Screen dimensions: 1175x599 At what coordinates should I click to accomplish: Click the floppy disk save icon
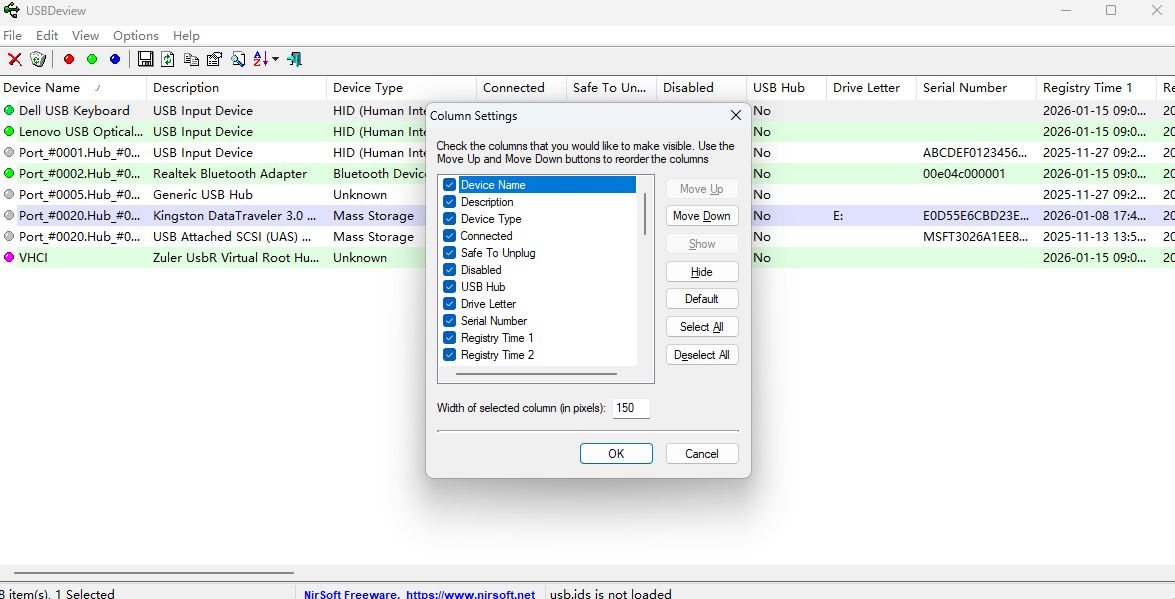(x=146, y=60)
